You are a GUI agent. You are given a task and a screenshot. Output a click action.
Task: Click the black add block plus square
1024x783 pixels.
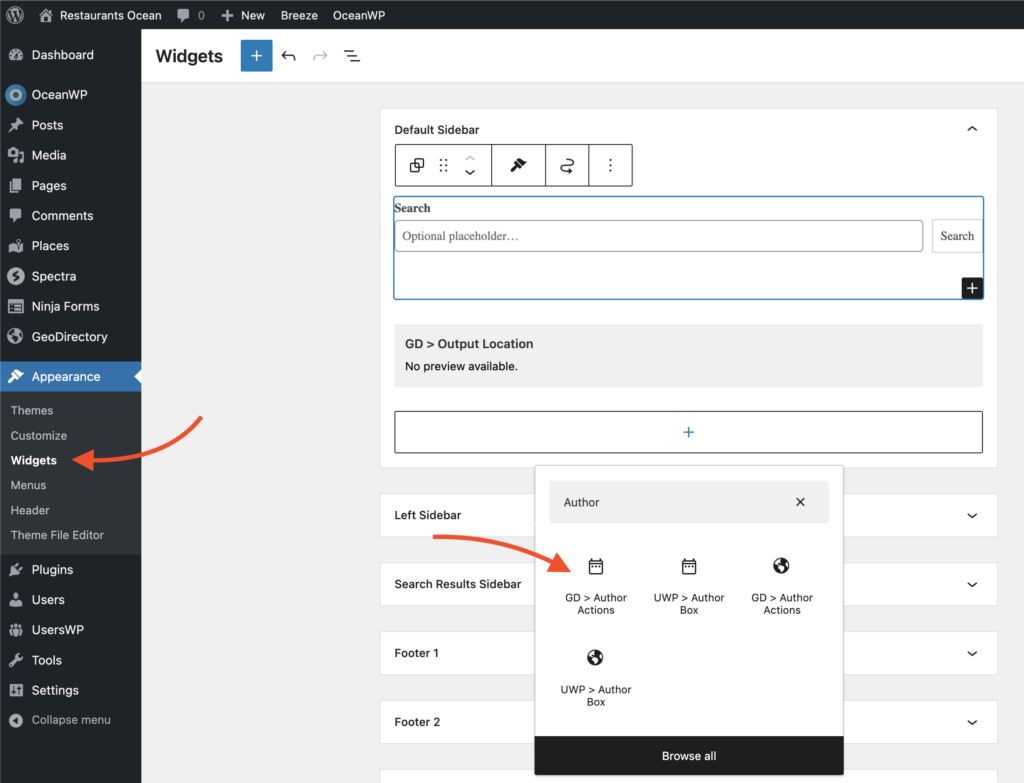click(x=972, y=288)
